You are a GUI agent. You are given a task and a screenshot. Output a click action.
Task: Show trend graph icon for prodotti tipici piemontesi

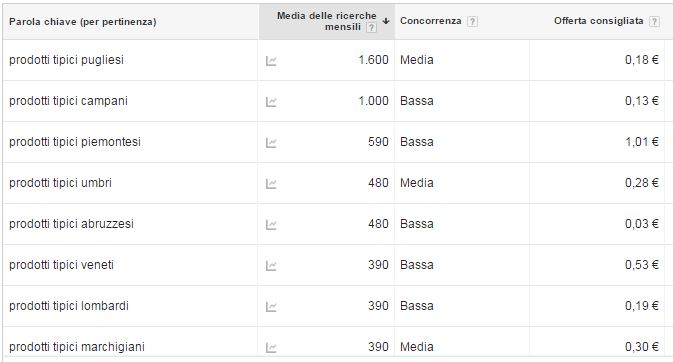[x=271, y=143]
